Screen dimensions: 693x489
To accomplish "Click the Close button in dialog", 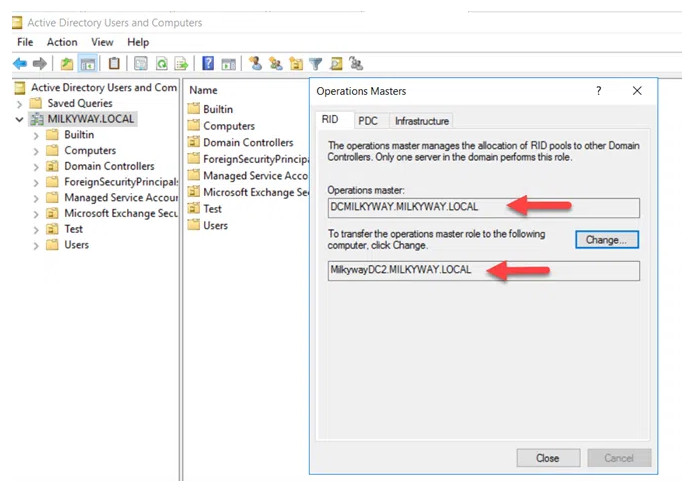I will click(x=547, y=458).
